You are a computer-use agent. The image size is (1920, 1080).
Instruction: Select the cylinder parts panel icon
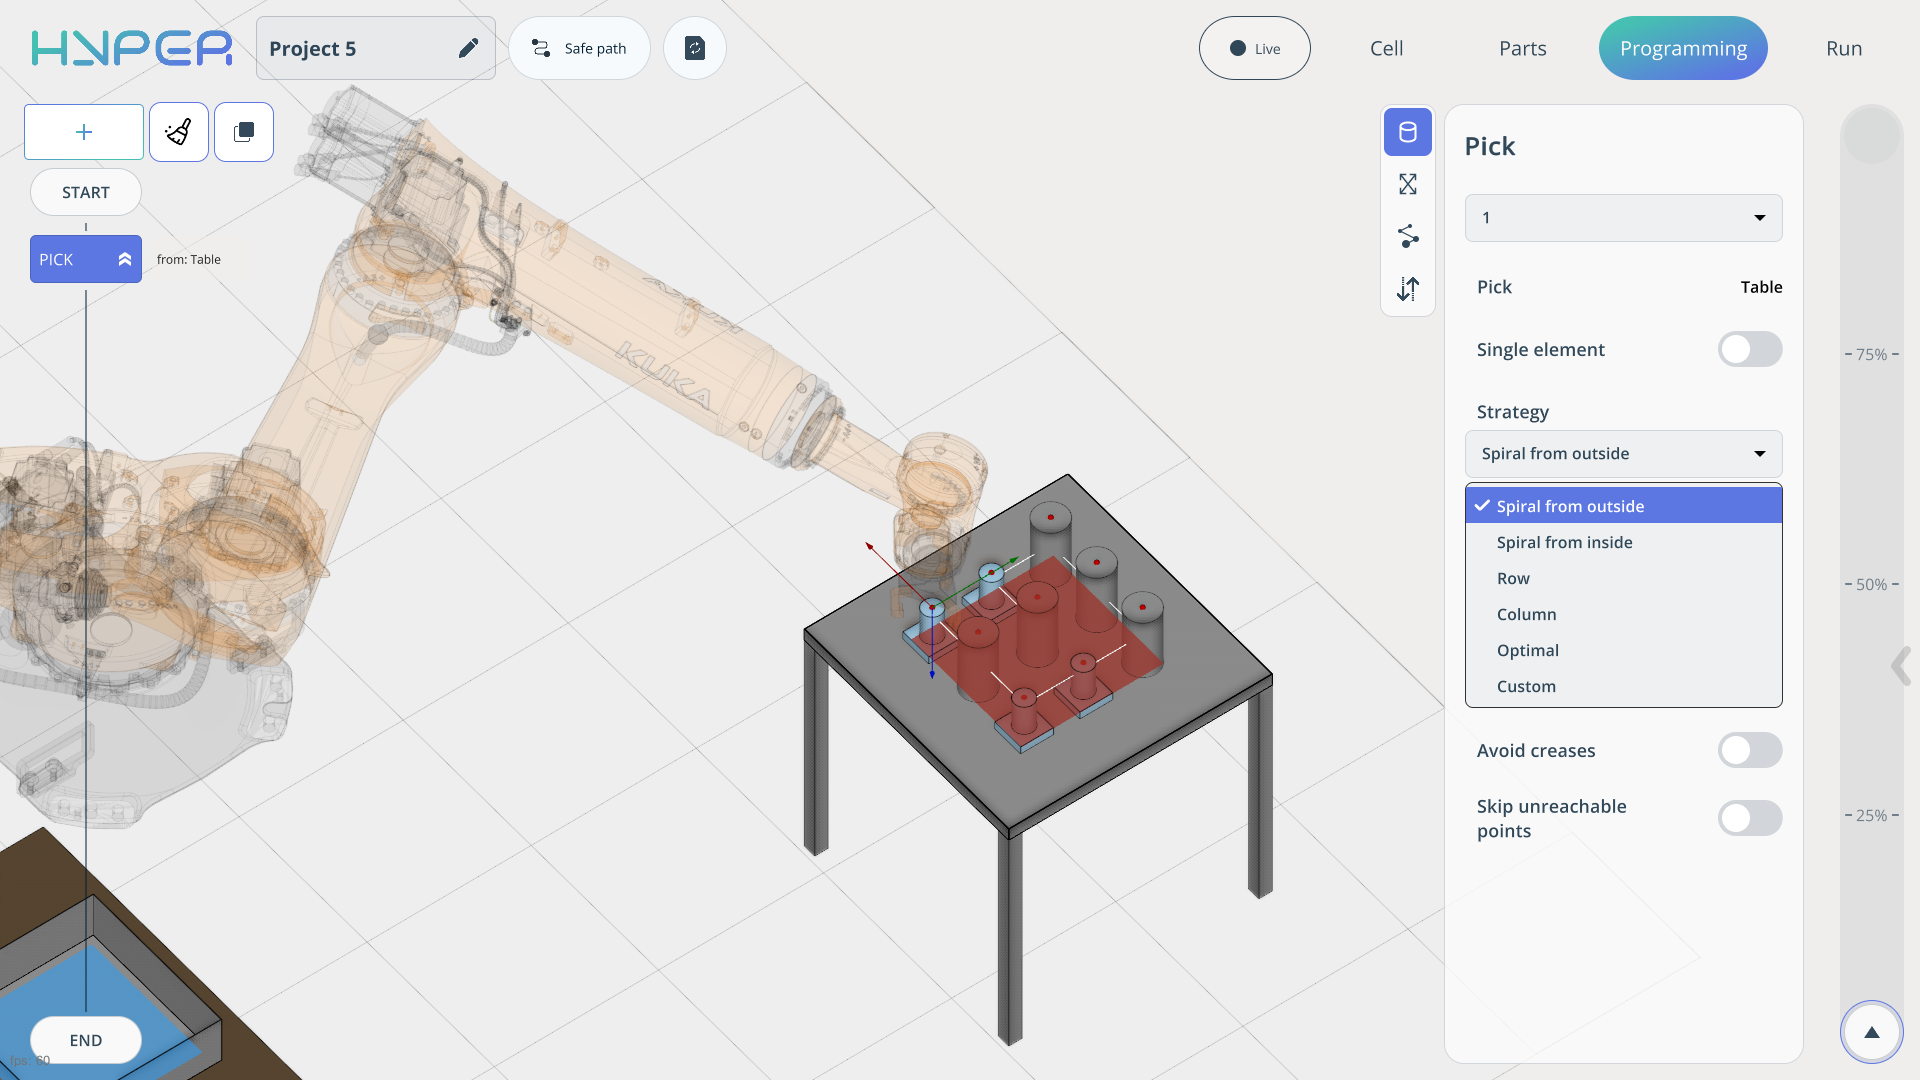1407,132
